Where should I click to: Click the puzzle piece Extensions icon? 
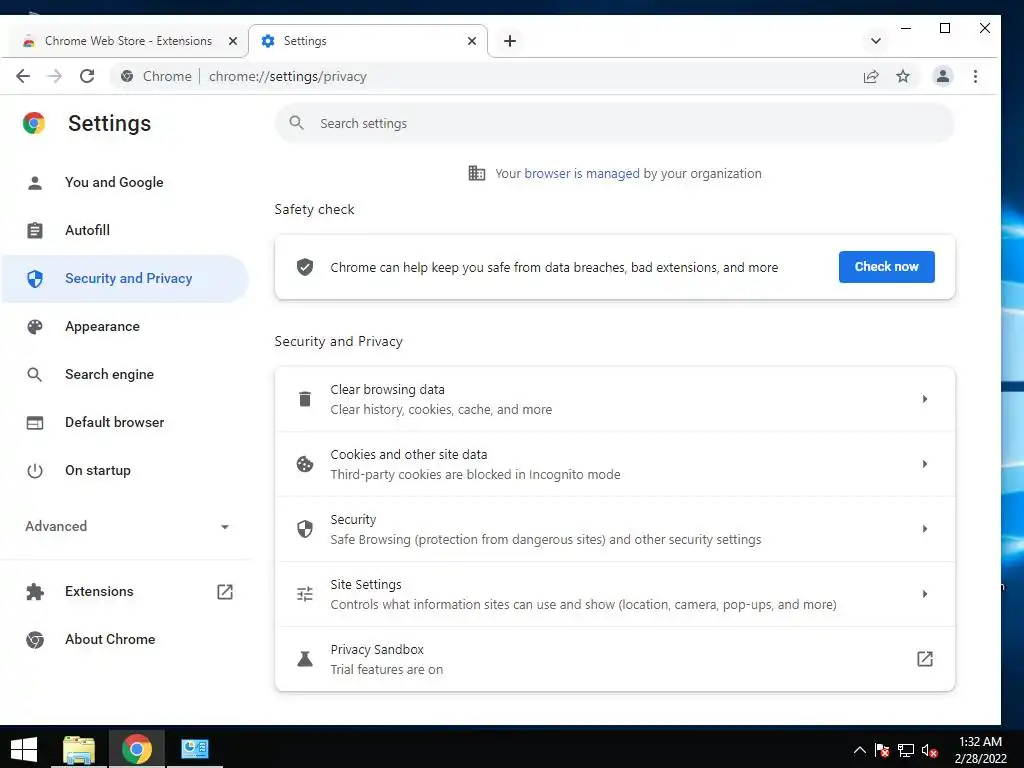[x=35, y=592]
